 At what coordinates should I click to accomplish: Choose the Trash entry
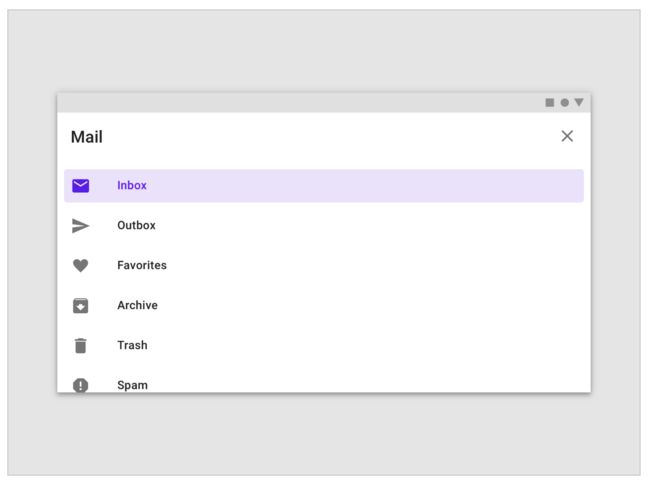point(132,345)
